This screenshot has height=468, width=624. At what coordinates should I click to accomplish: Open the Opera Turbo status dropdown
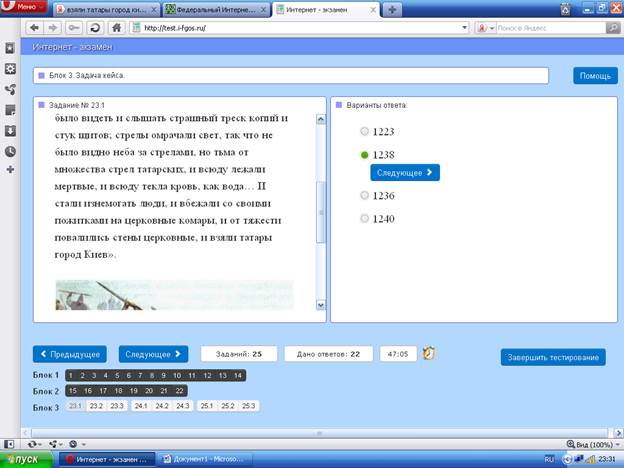tap(76, 444)
